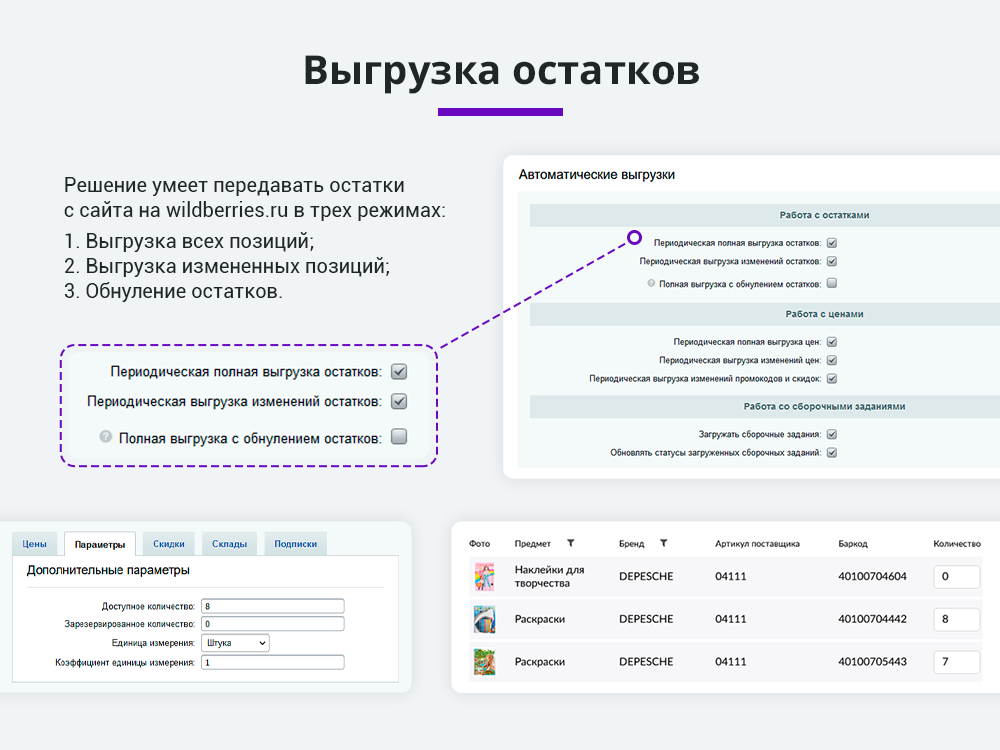
Task: Click the first Раскраски product thumbnail
Action: [485, 619]
